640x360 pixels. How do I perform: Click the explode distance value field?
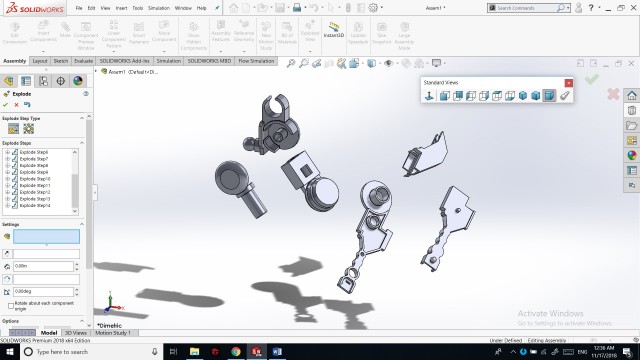click(43, 266)
